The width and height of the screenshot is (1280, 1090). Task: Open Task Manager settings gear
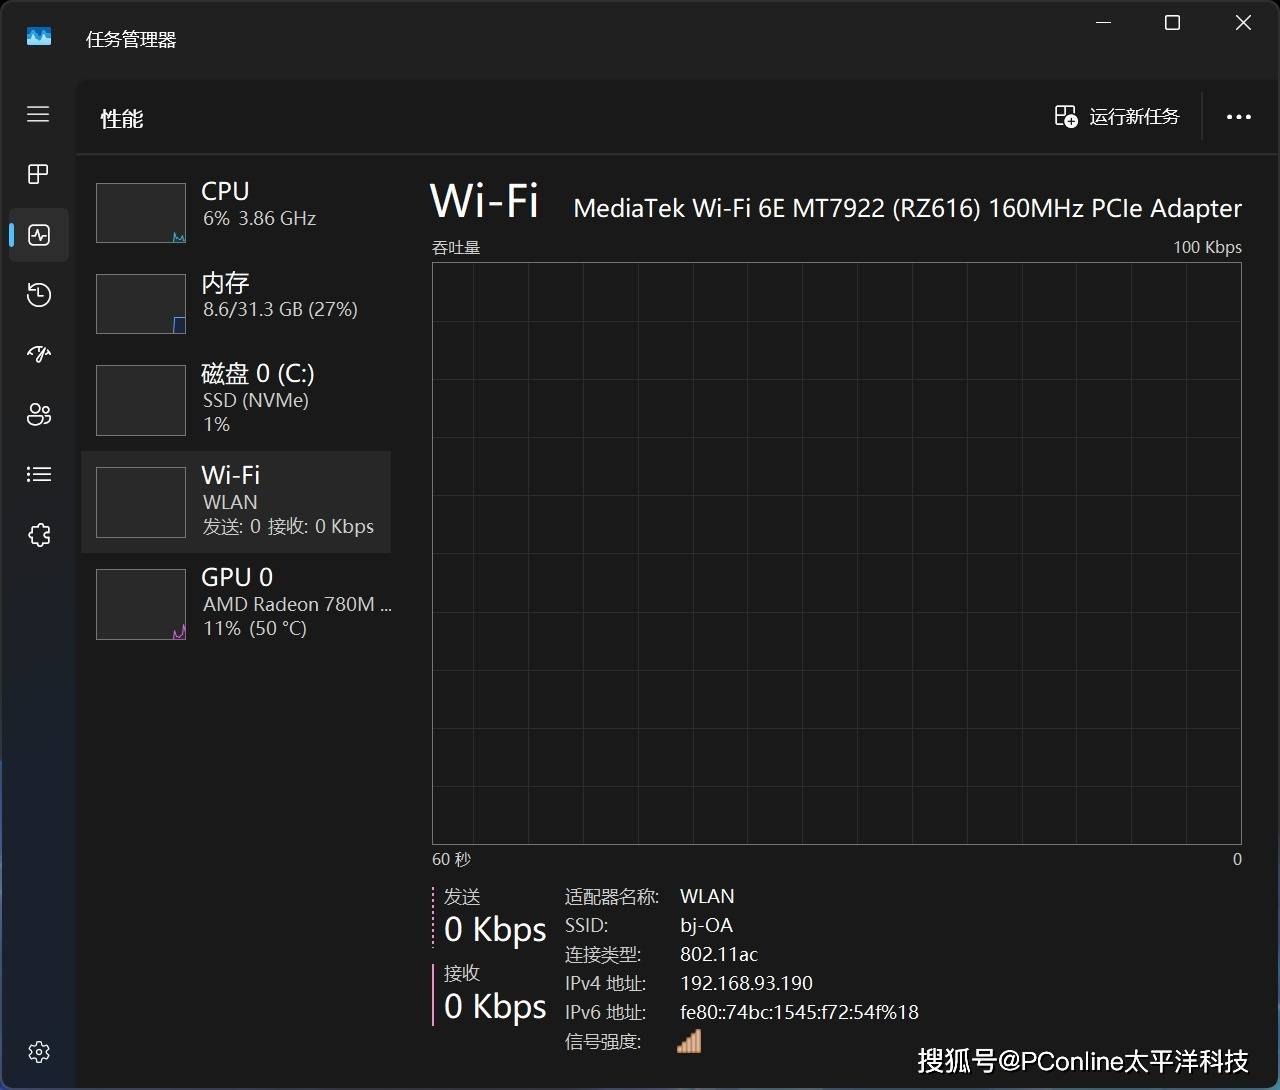point(39,1052)
